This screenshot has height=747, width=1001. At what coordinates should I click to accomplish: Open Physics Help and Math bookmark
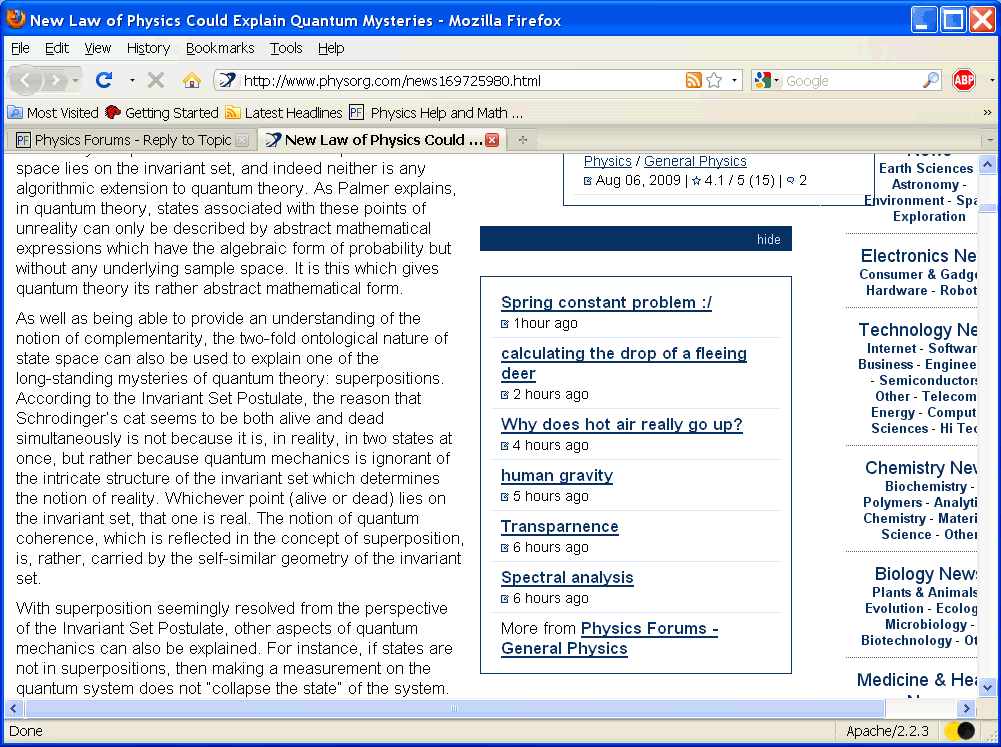(436, 113)
